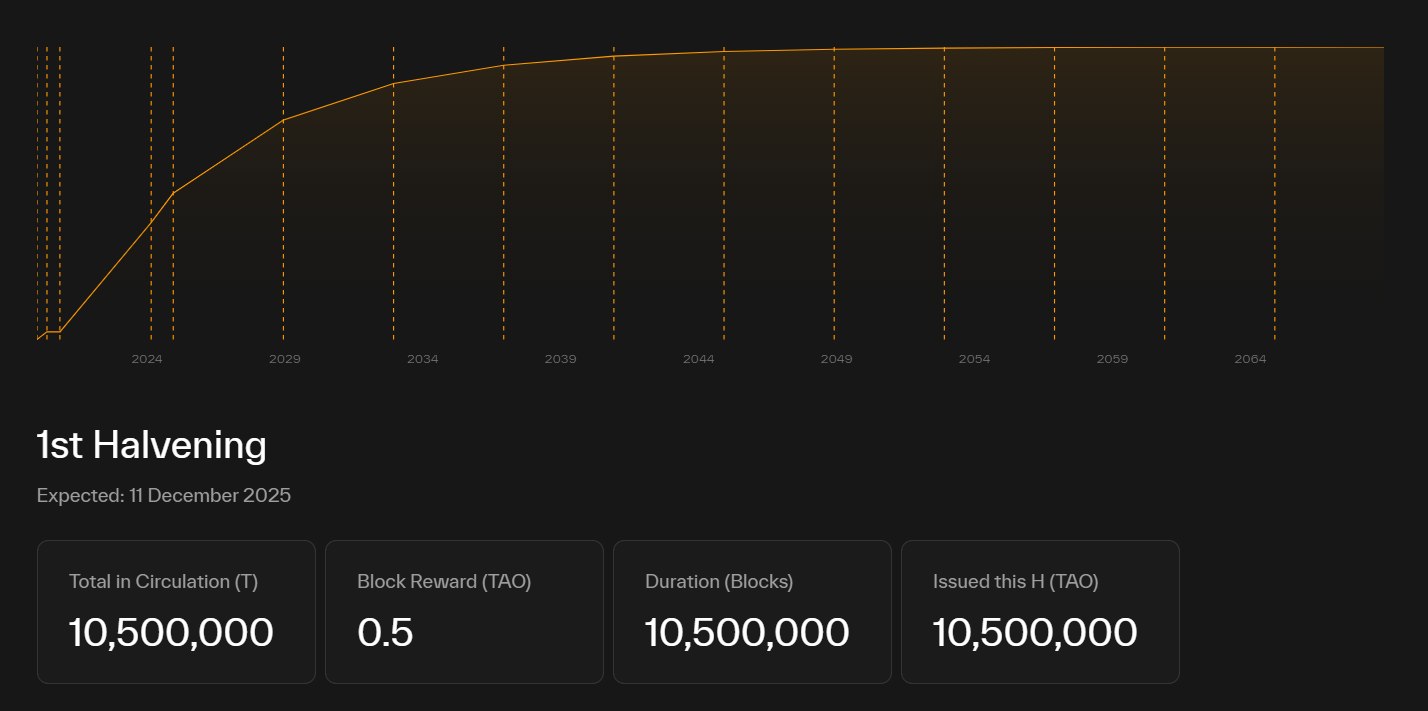
Task: Select the 2049 x-axis label
Action: tap(836, 359)
